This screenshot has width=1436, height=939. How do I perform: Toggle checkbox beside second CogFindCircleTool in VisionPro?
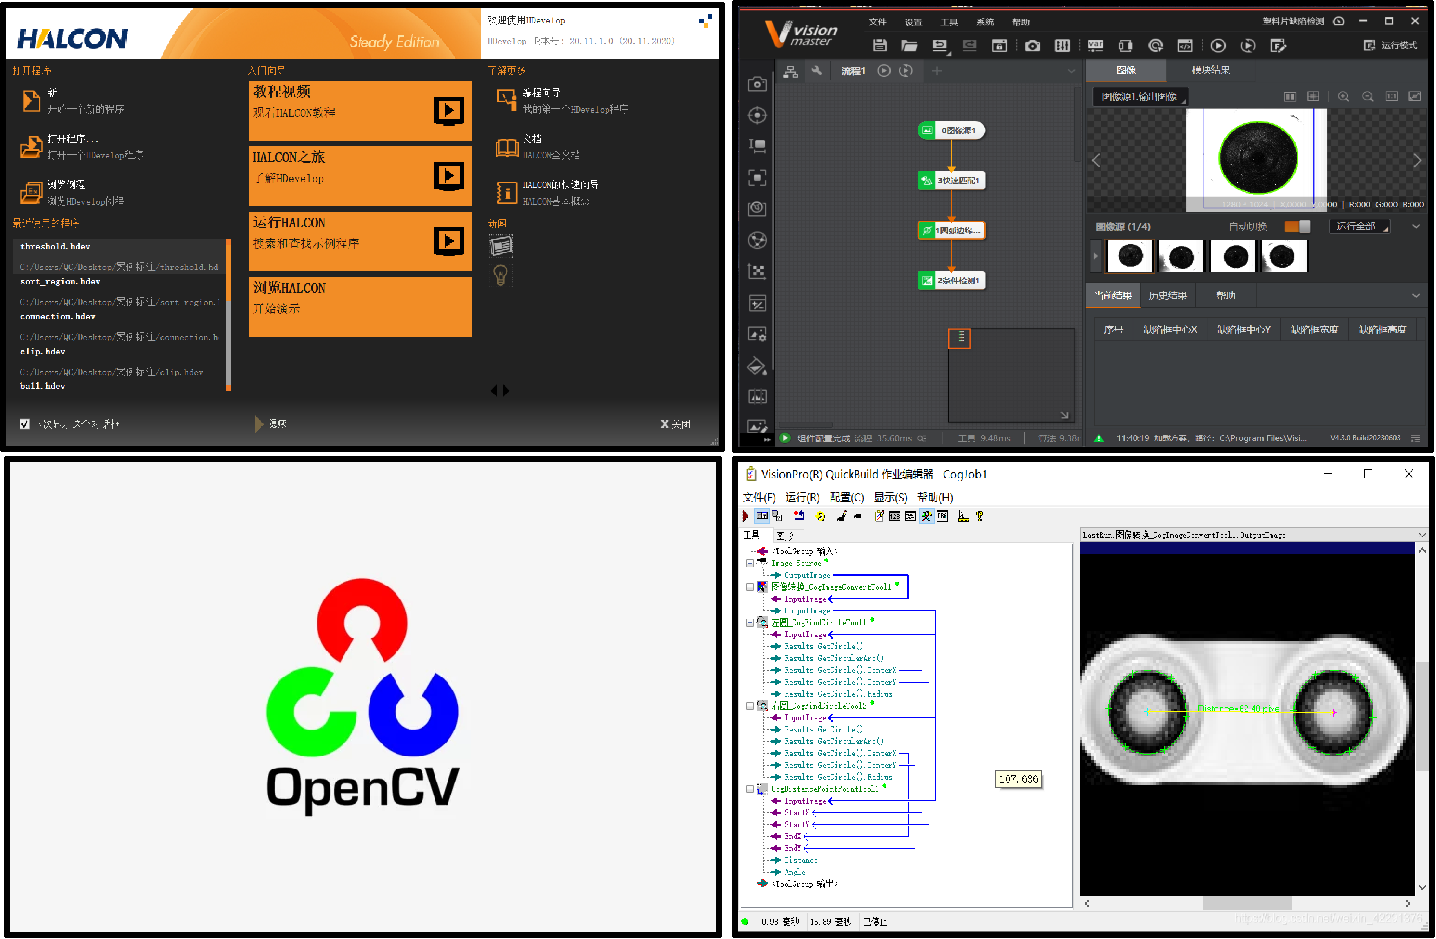[x=750, y=706]
